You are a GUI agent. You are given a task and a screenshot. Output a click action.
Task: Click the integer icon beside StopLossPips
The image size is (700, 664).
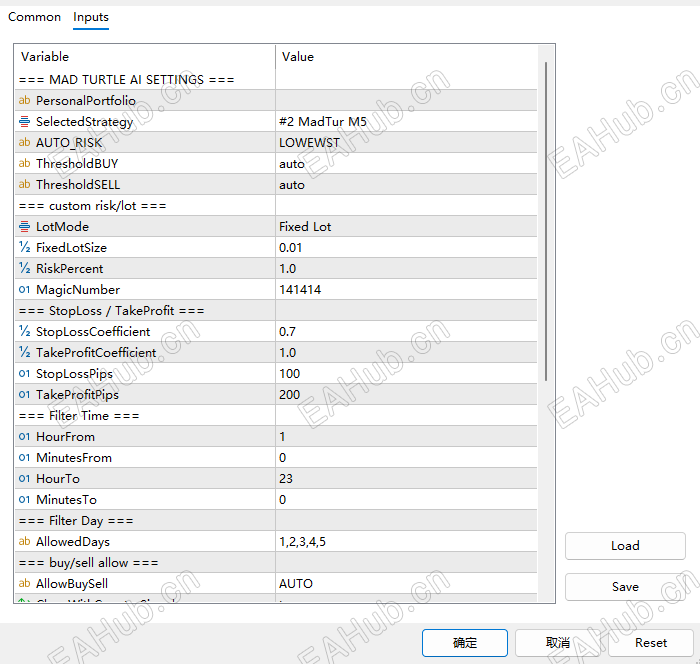click(x=25, y=373)
